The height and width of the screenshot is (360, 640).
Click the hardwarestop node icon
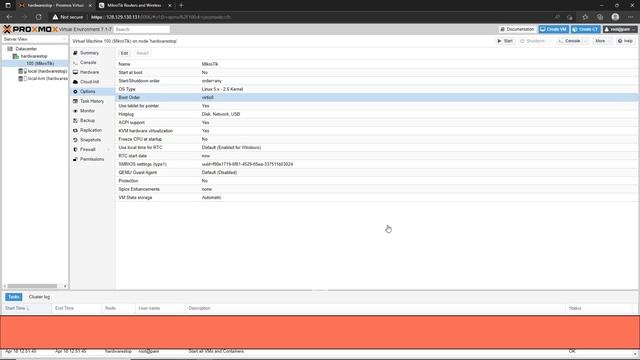[x=16, y=56]
